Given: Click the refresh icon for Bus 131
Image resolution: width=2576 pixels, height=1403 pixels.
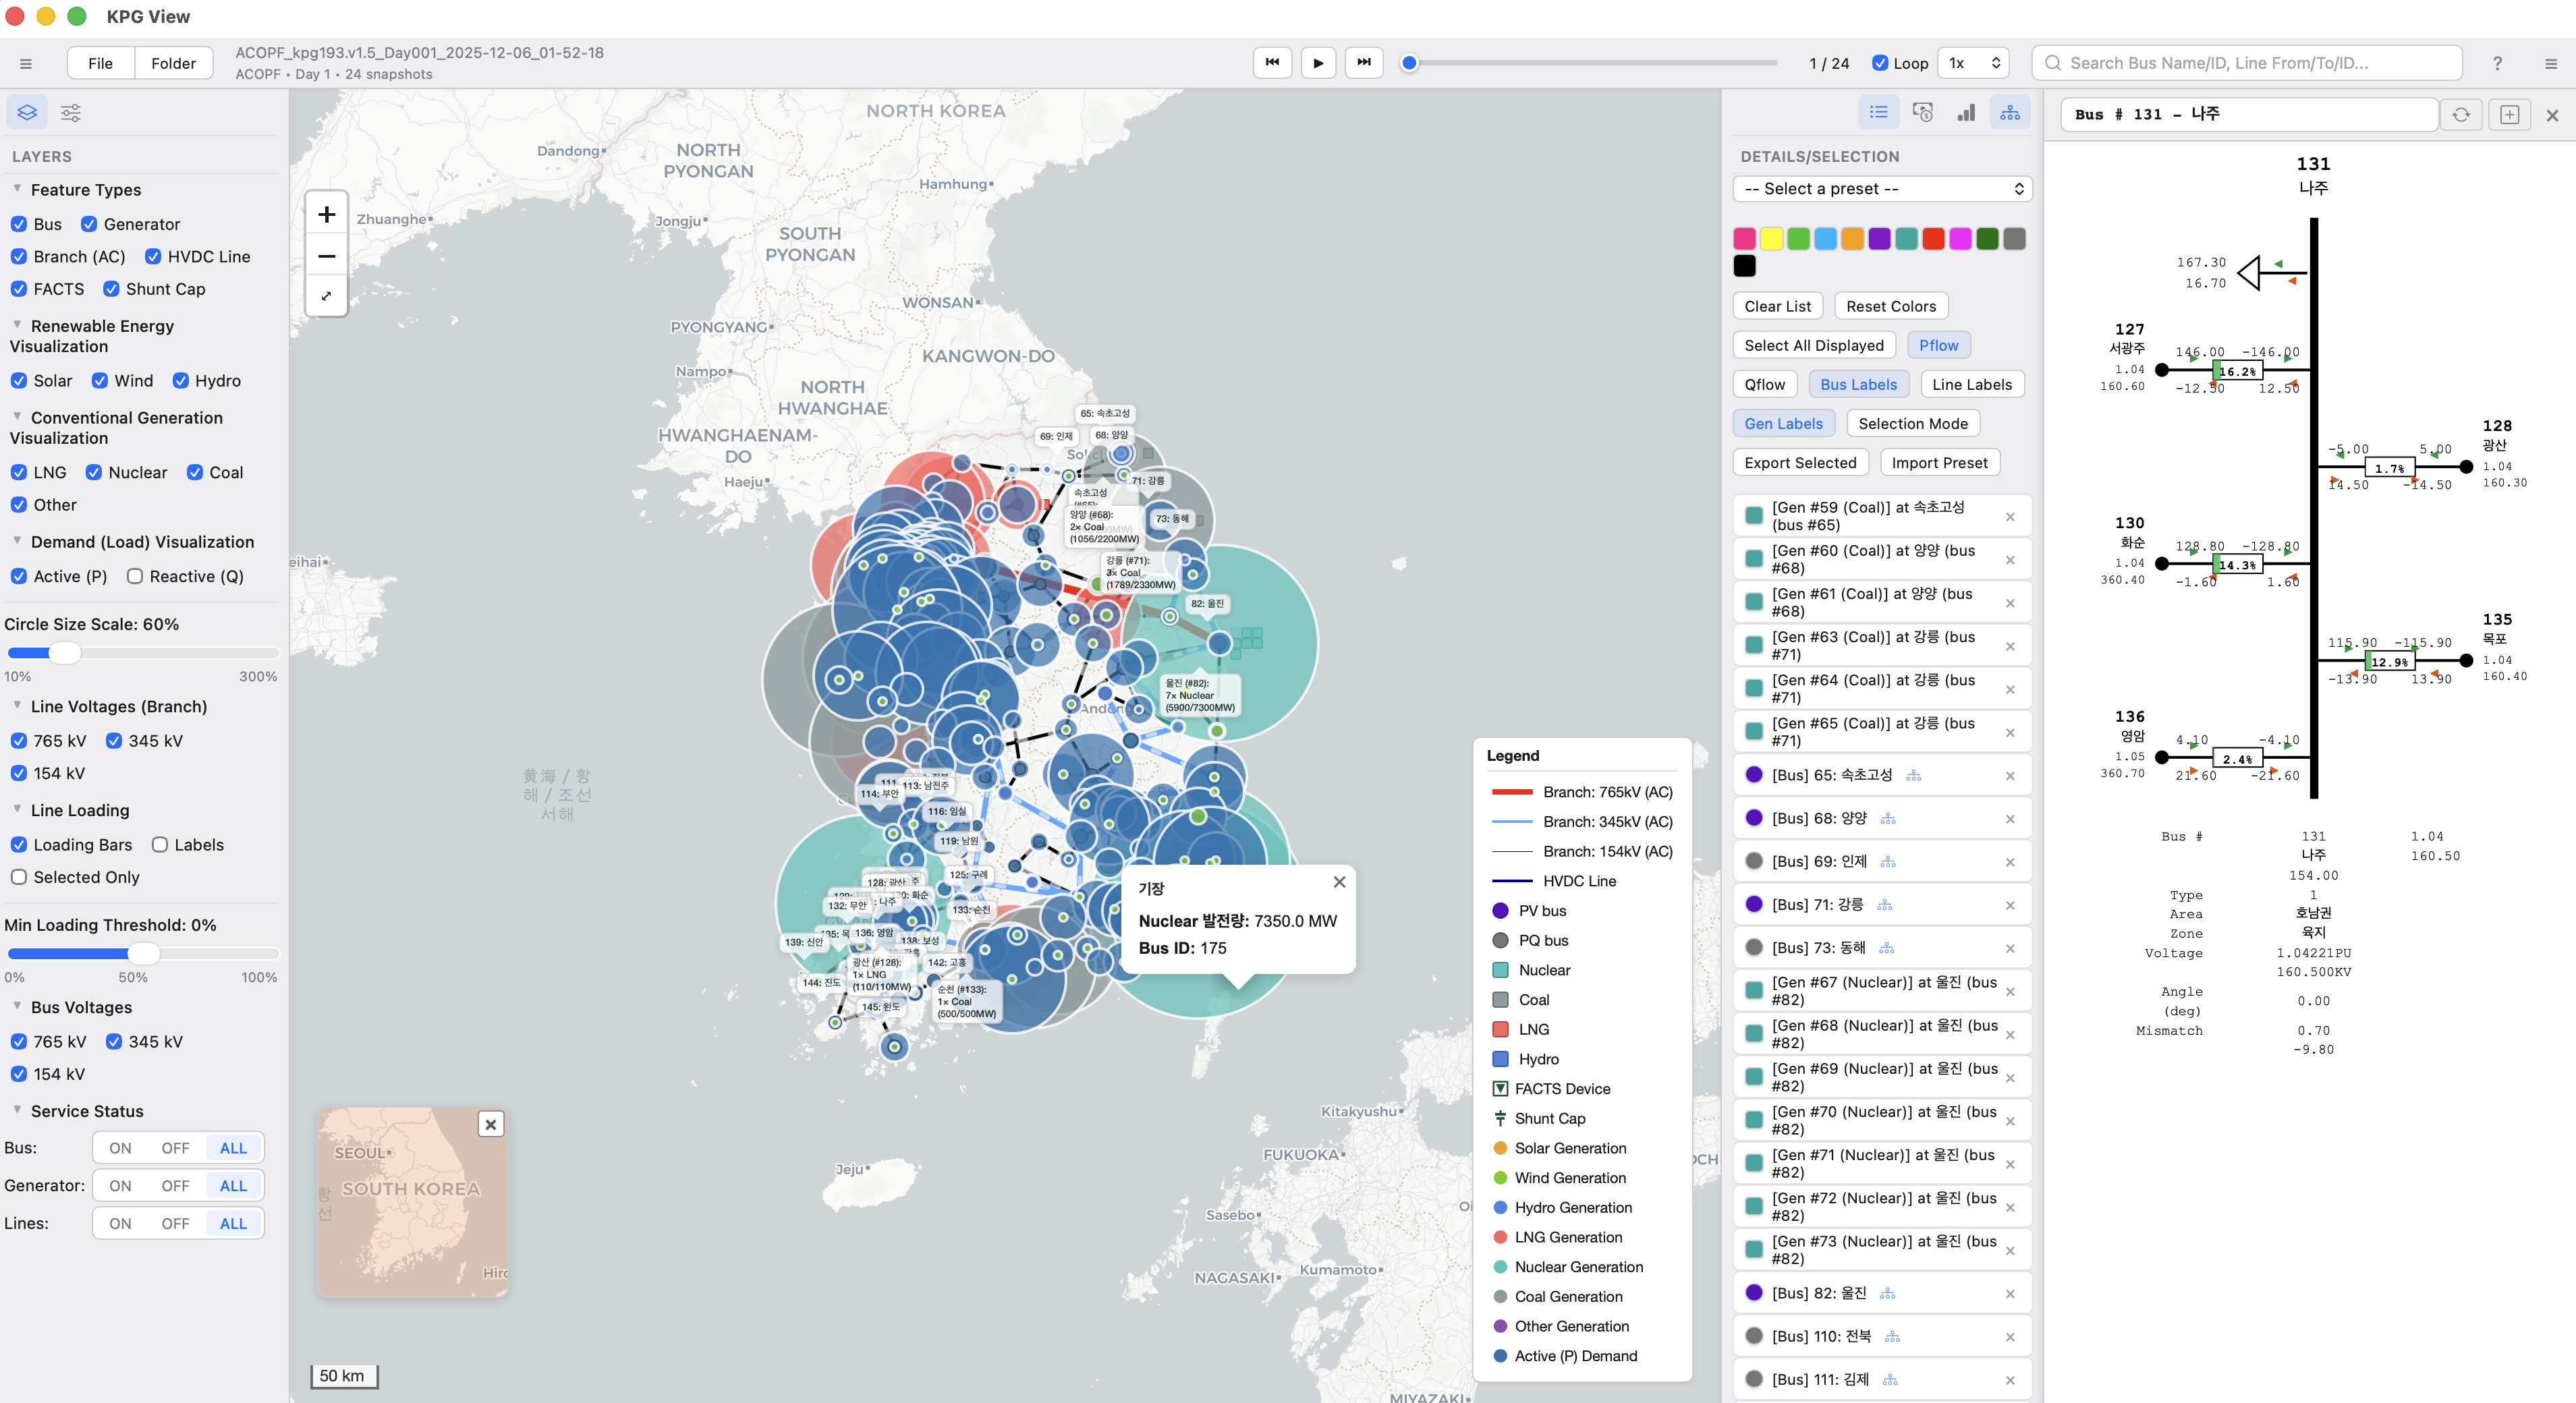Looking at the screenshot, I should 2461,114.
